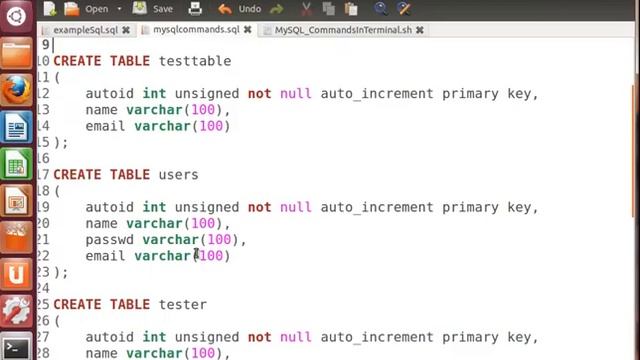Image resolution: width=640 pixels, height=360 pixels.
Task: Click the Open file folder icon
Action: click(x=71, y=9)
